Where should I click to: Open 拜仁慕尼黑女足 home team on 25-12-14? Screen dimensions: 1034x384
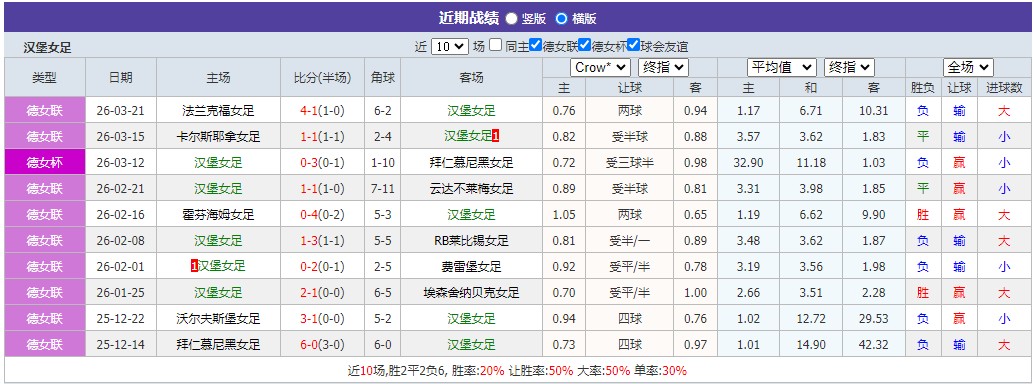[x=218, y=344]
